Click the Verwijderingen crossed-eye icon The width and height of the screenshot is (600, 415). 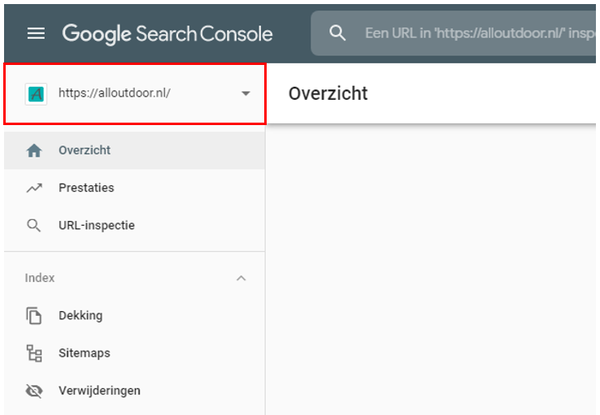(34, 391)
